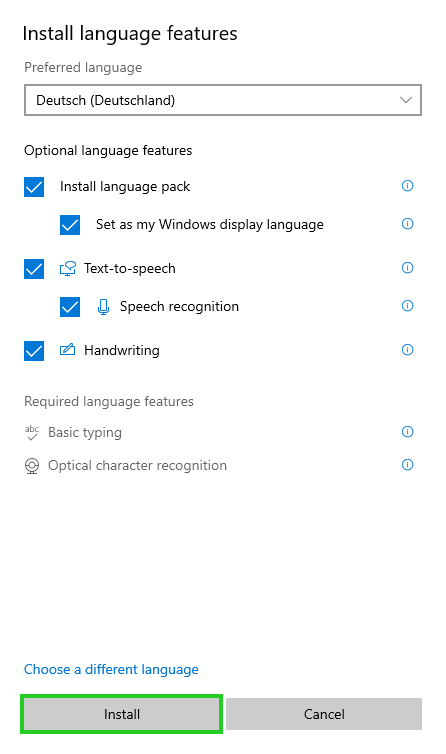Click the Text-to-speech monitor icon

[x=68, y=268]
